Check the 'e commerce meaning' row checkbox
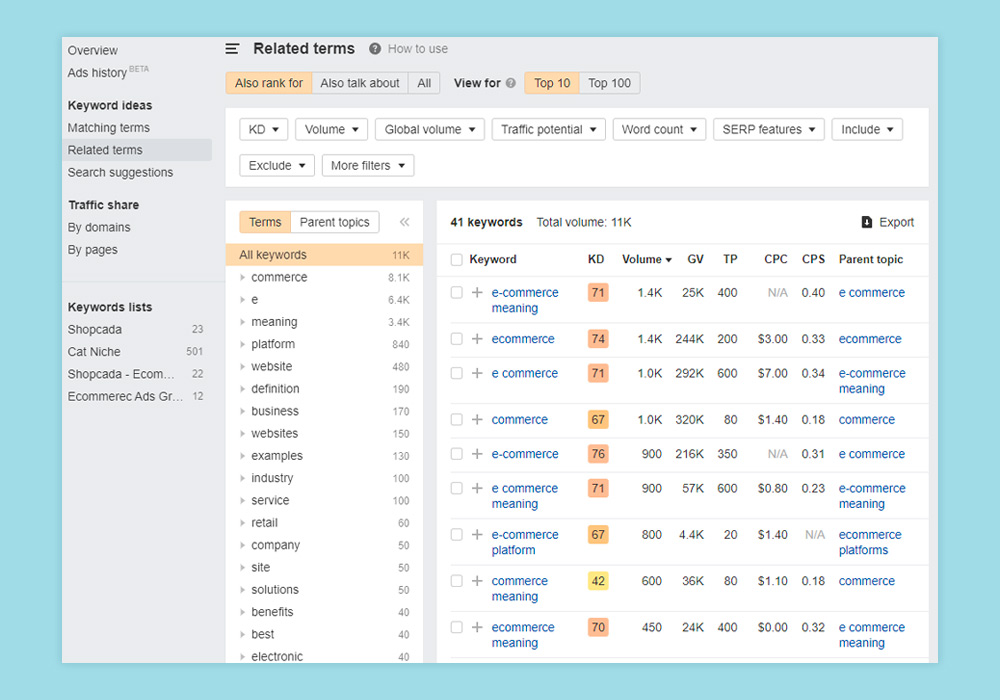This screenshot has width=1000, height=700. (457, 489)
